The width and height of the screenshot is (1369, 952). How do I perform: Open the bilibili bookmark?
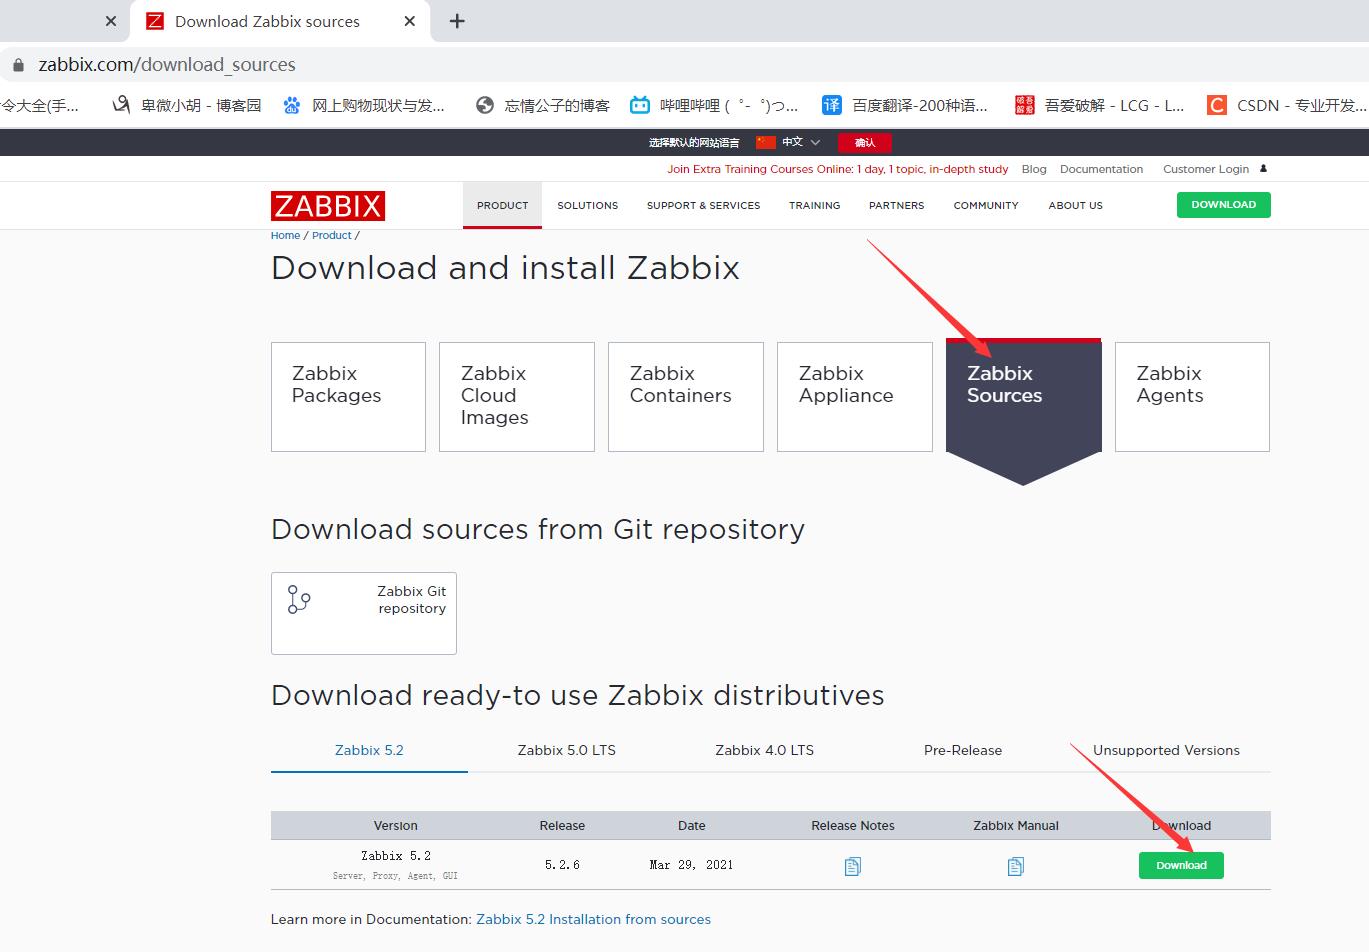714,105
